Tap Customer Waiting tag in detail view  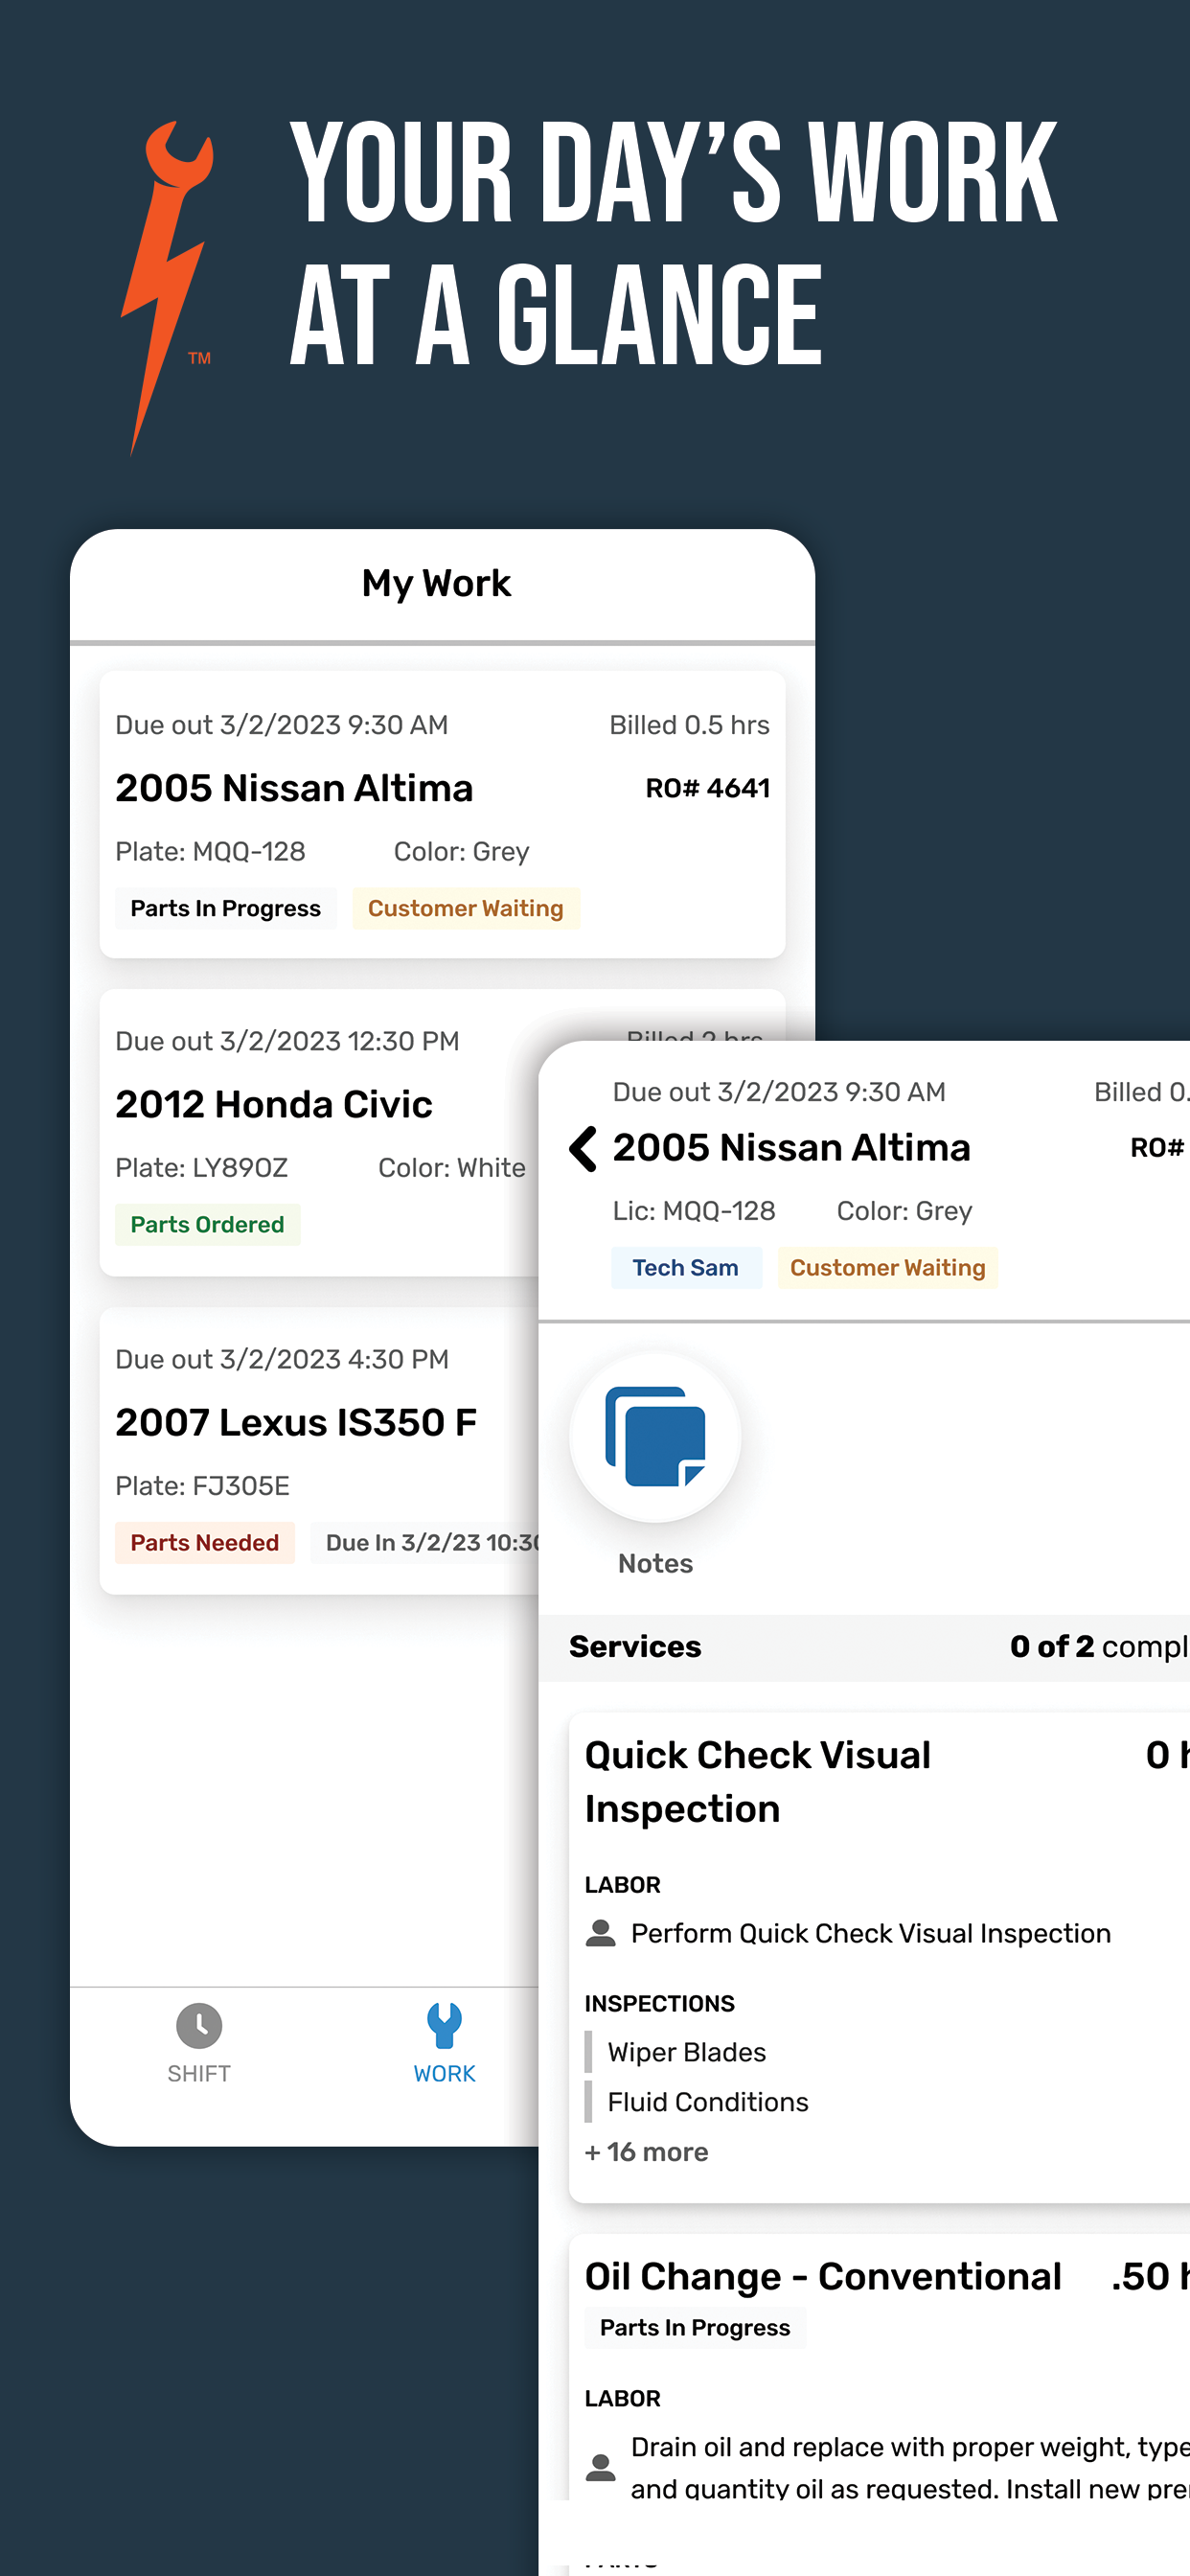888,1267
